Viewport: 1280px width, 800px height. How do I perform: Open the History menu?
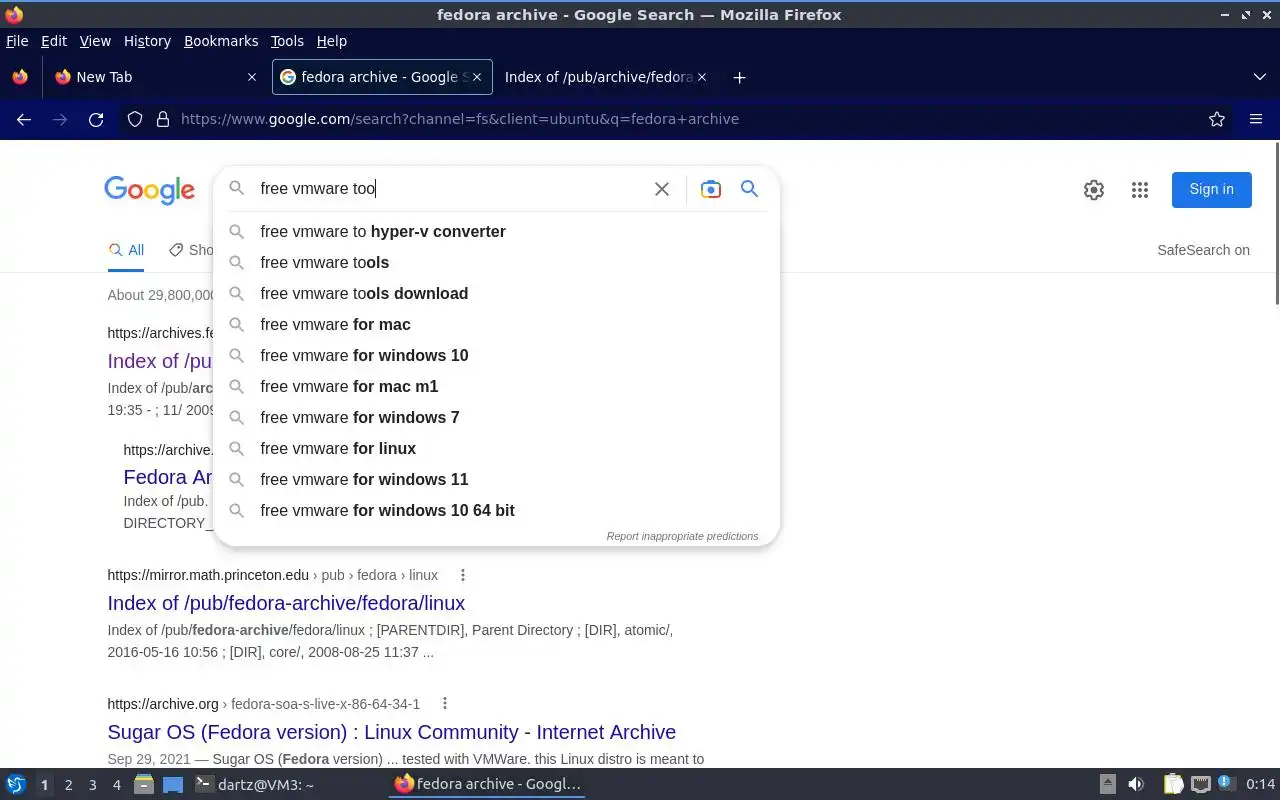pos(147,41)
